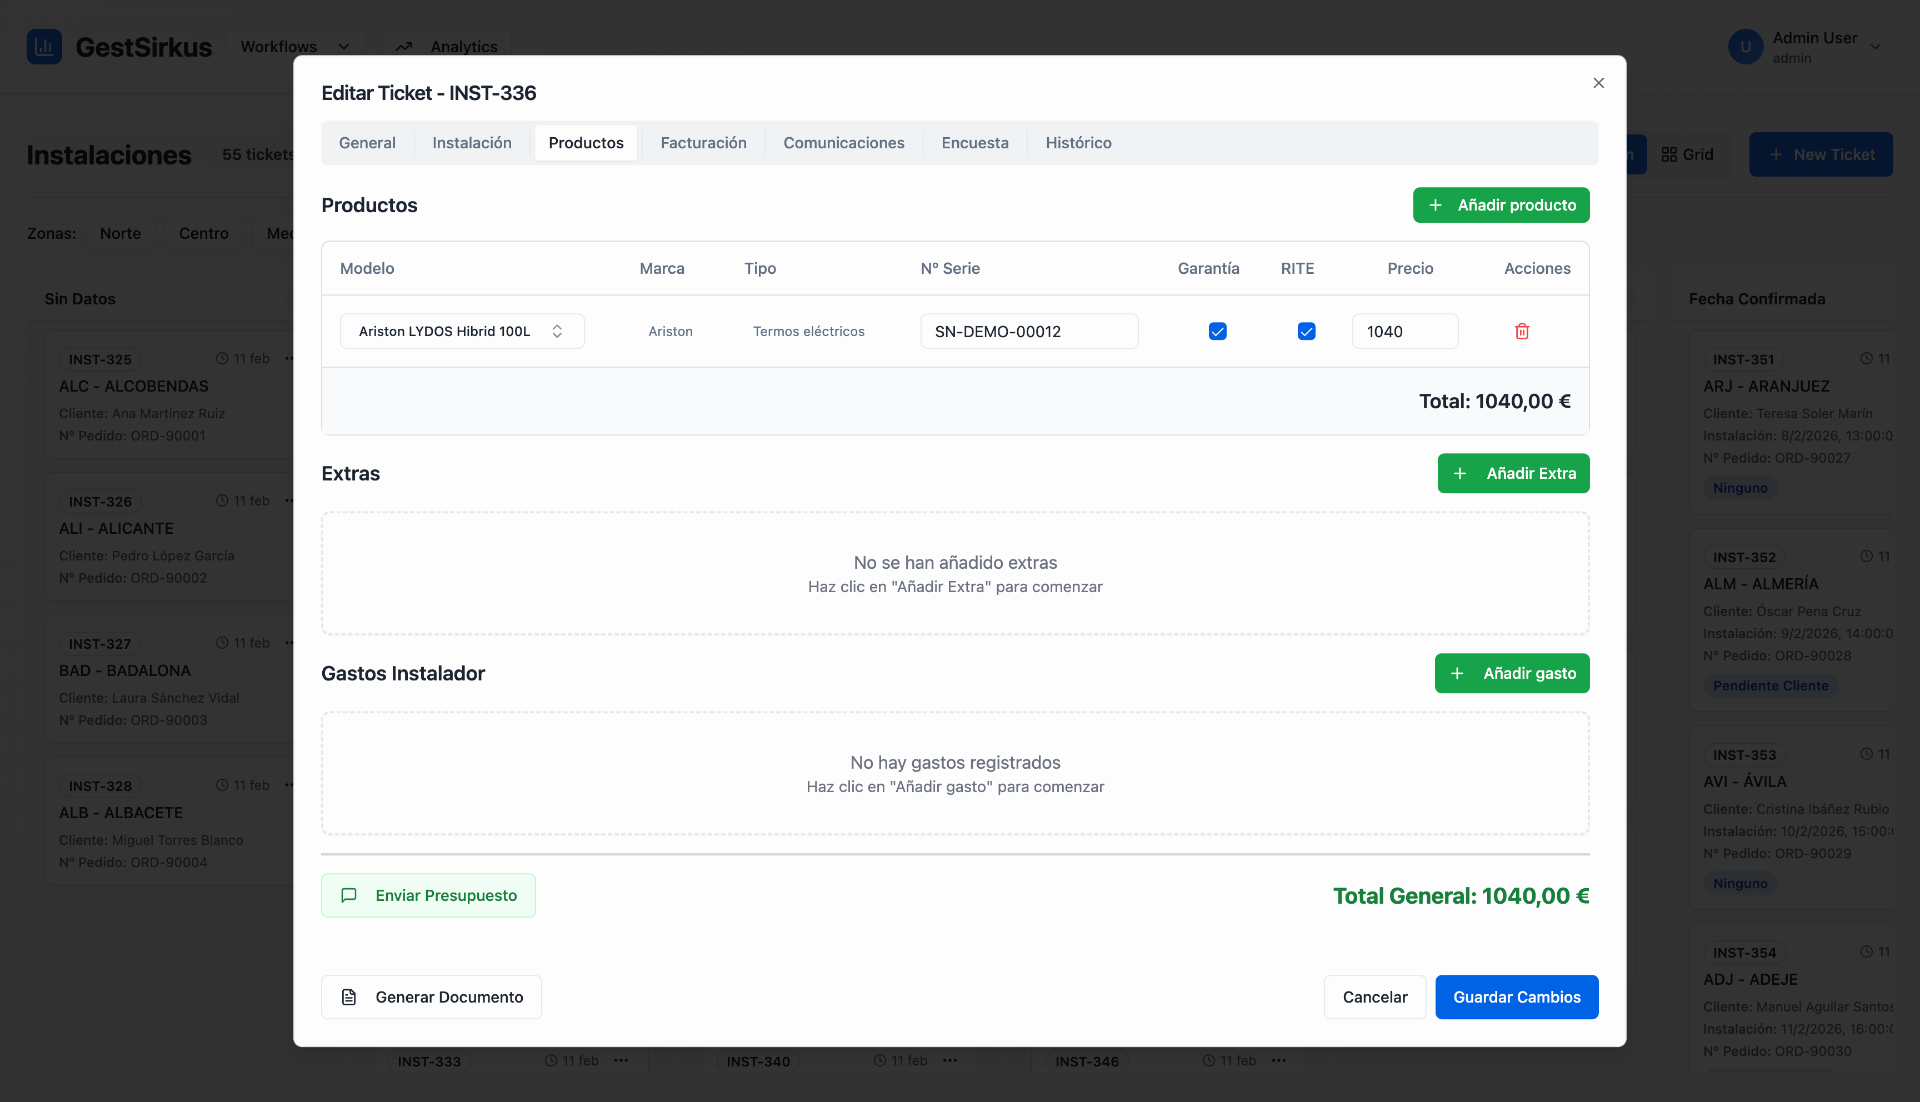Switch to the Encuesta tab
Screen dimensions: 1920x1102
point(975,143)
